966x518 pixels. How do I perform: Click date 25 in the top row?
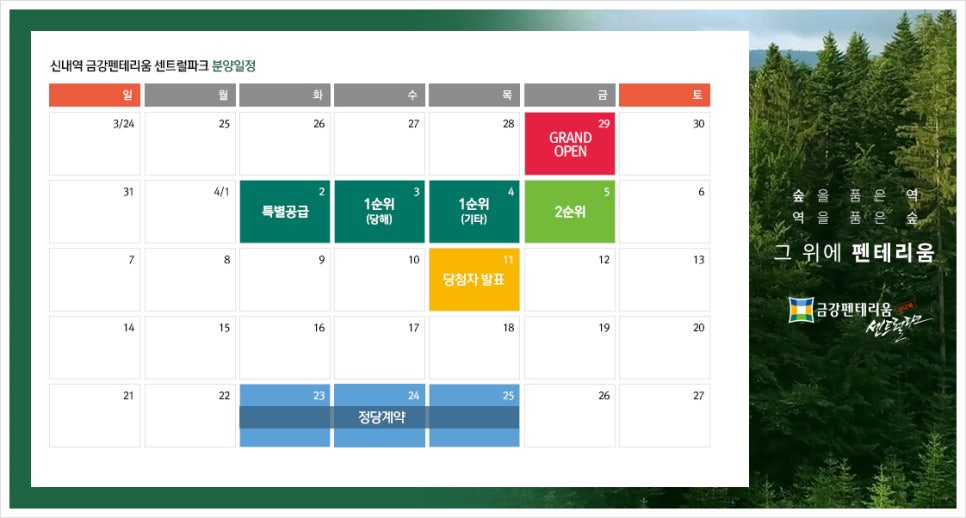tap(190, 144)
